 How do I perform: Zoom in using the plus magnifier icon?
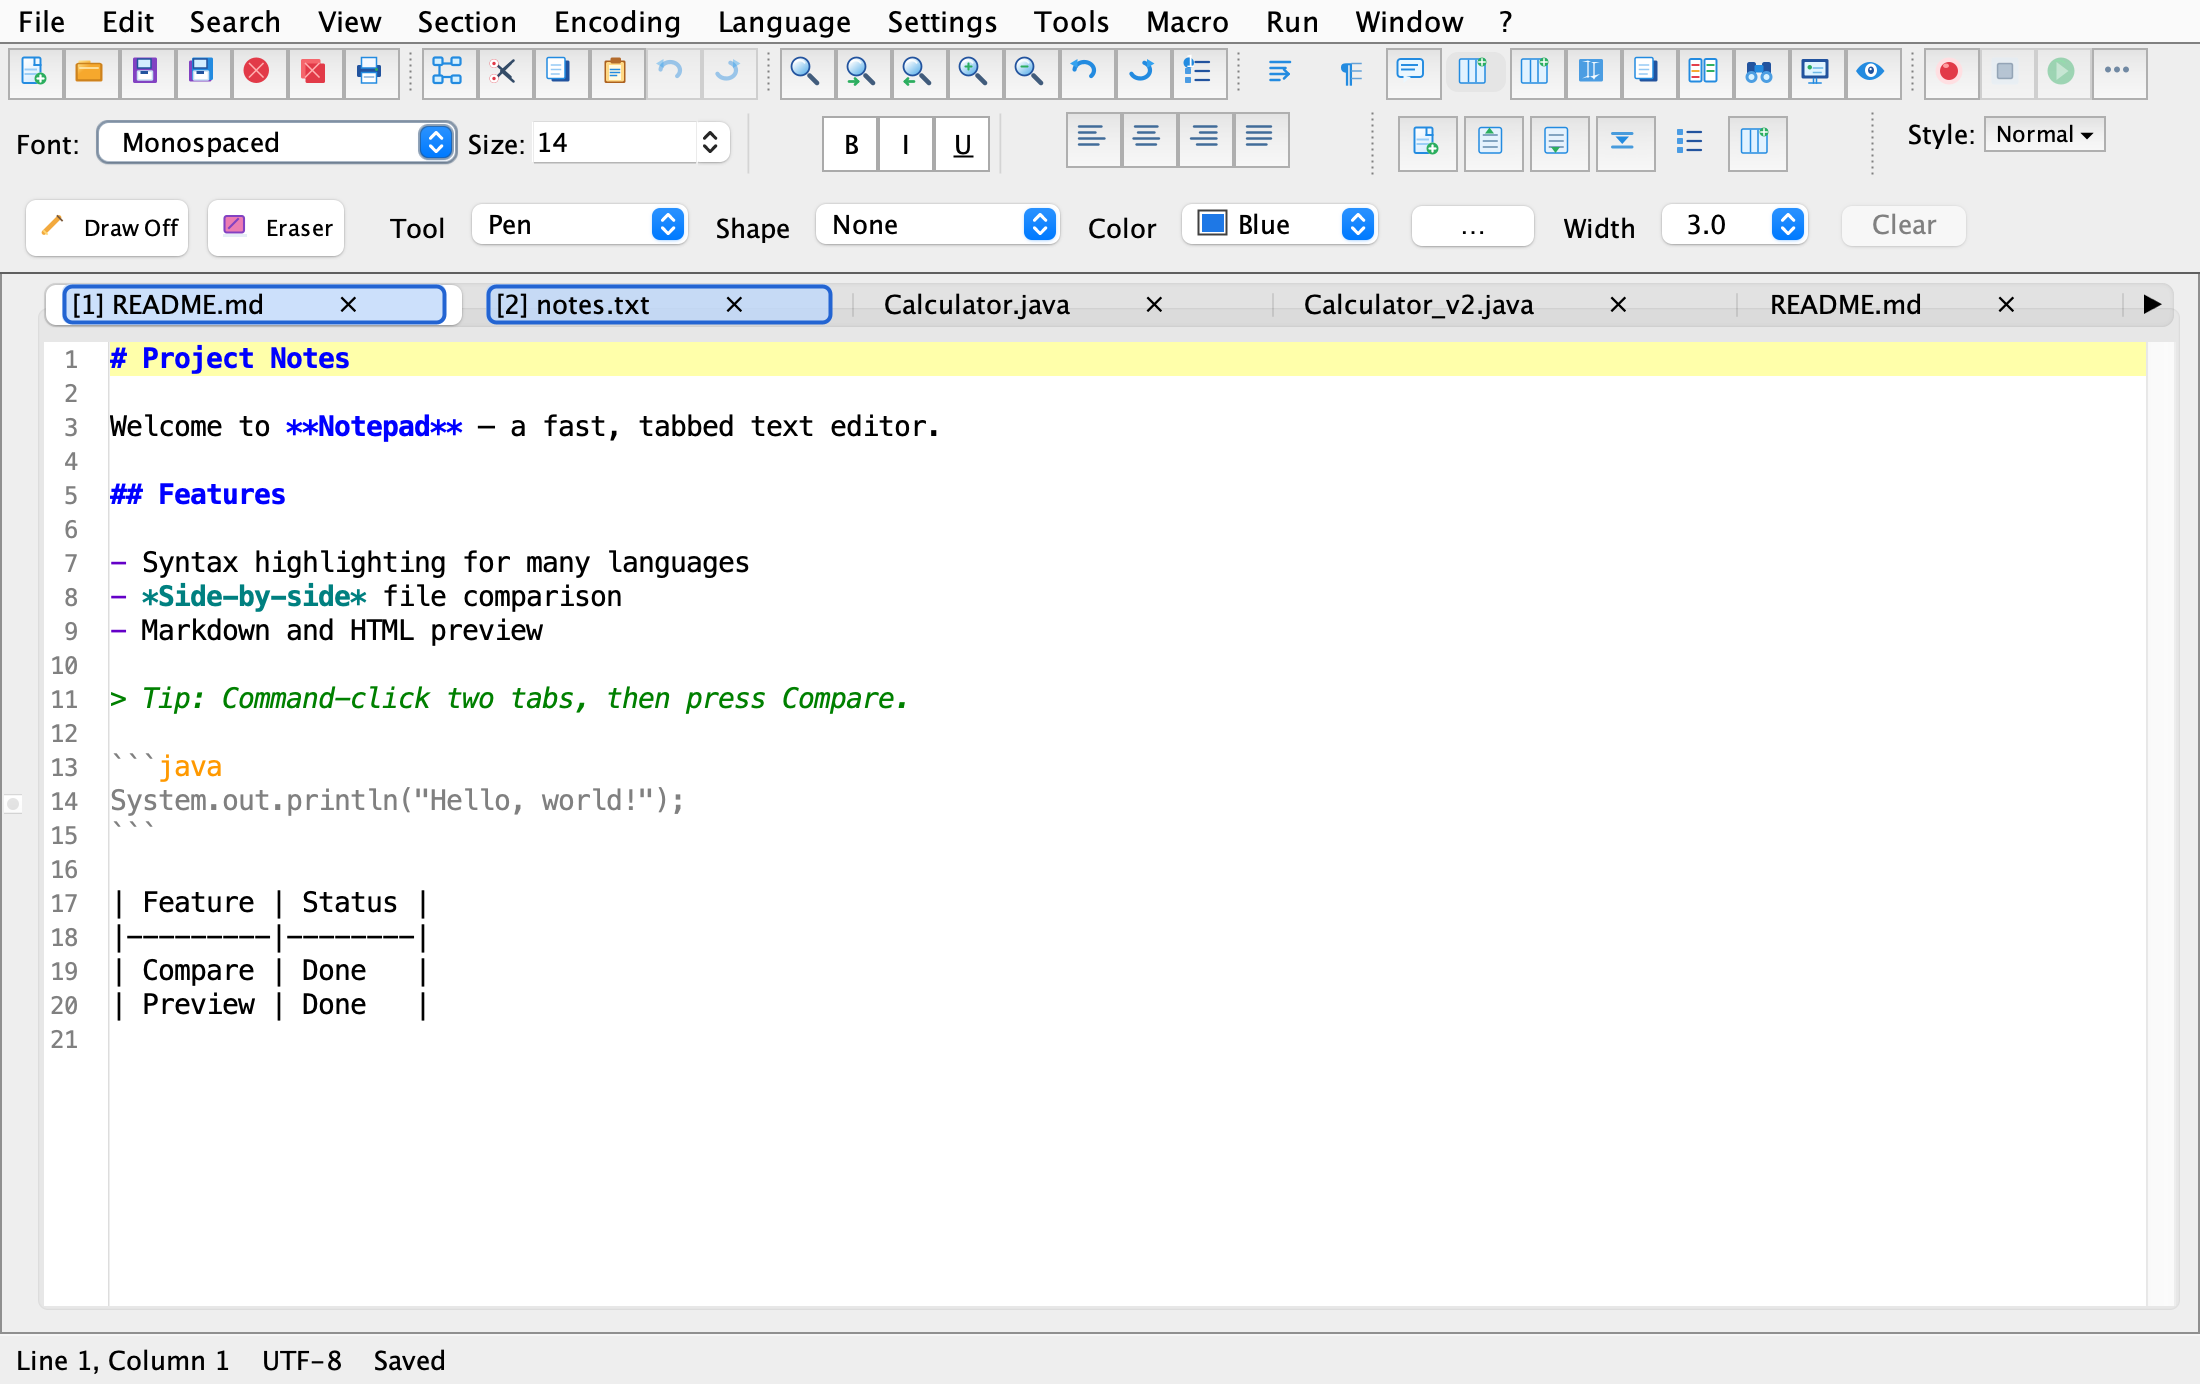(x=974, y=72)
